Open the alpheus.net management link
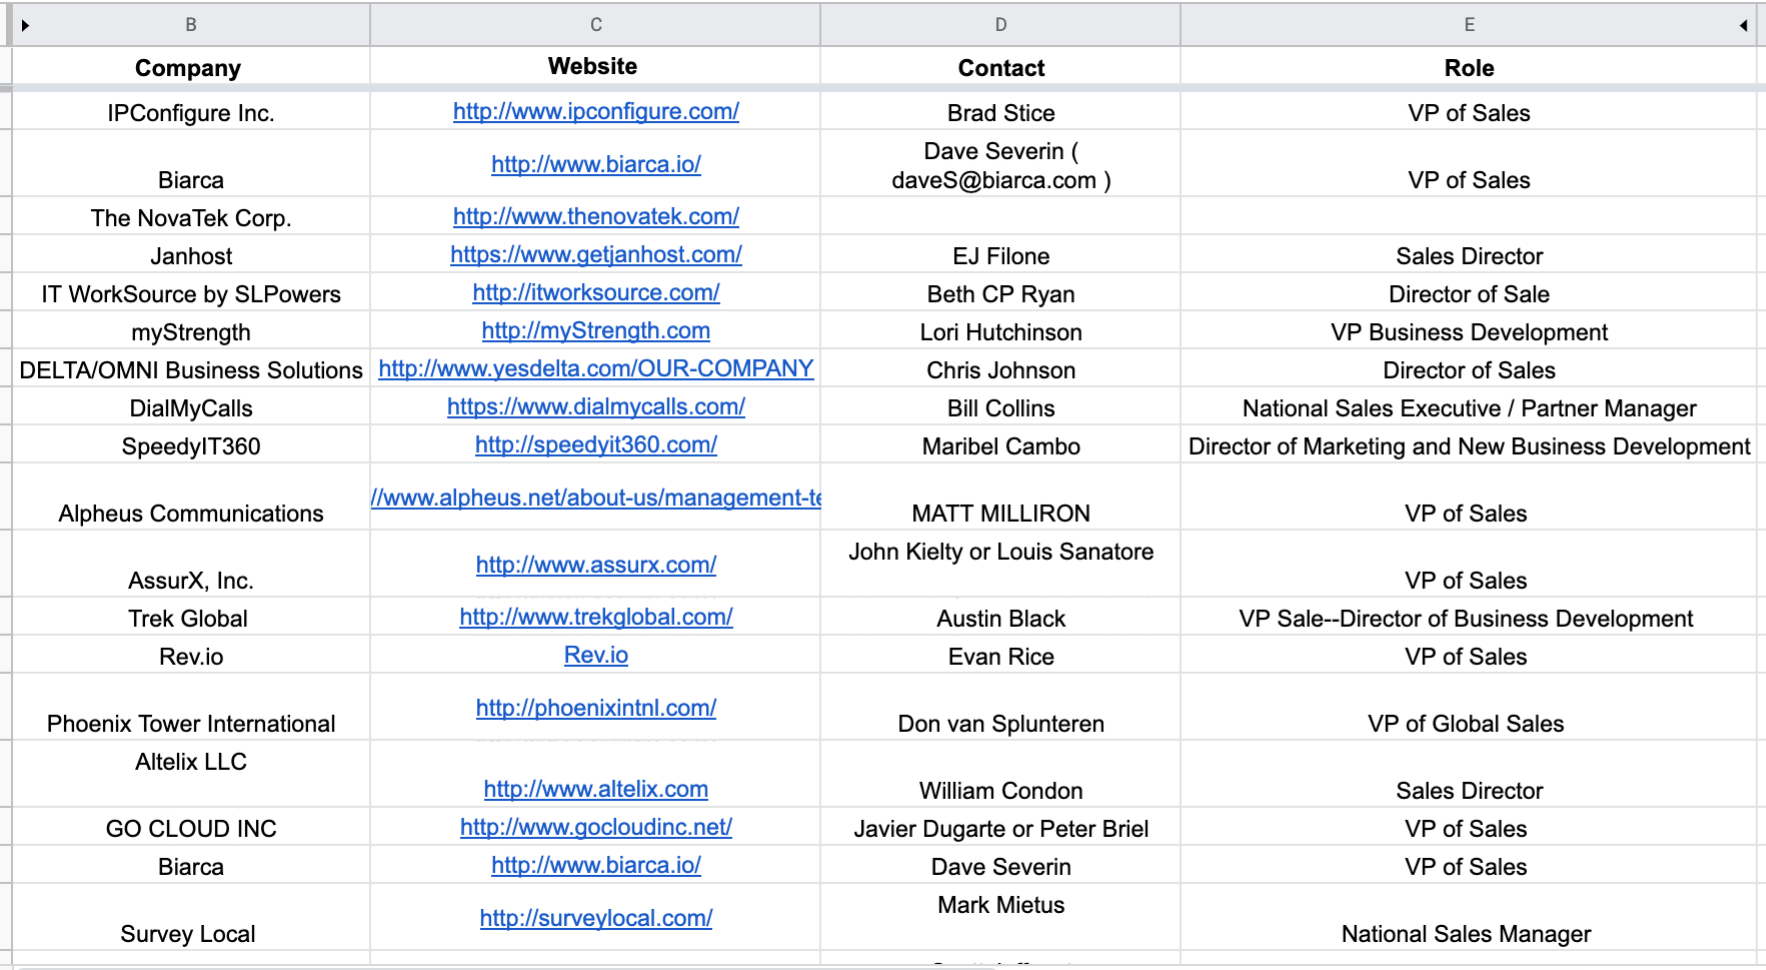 596,497
